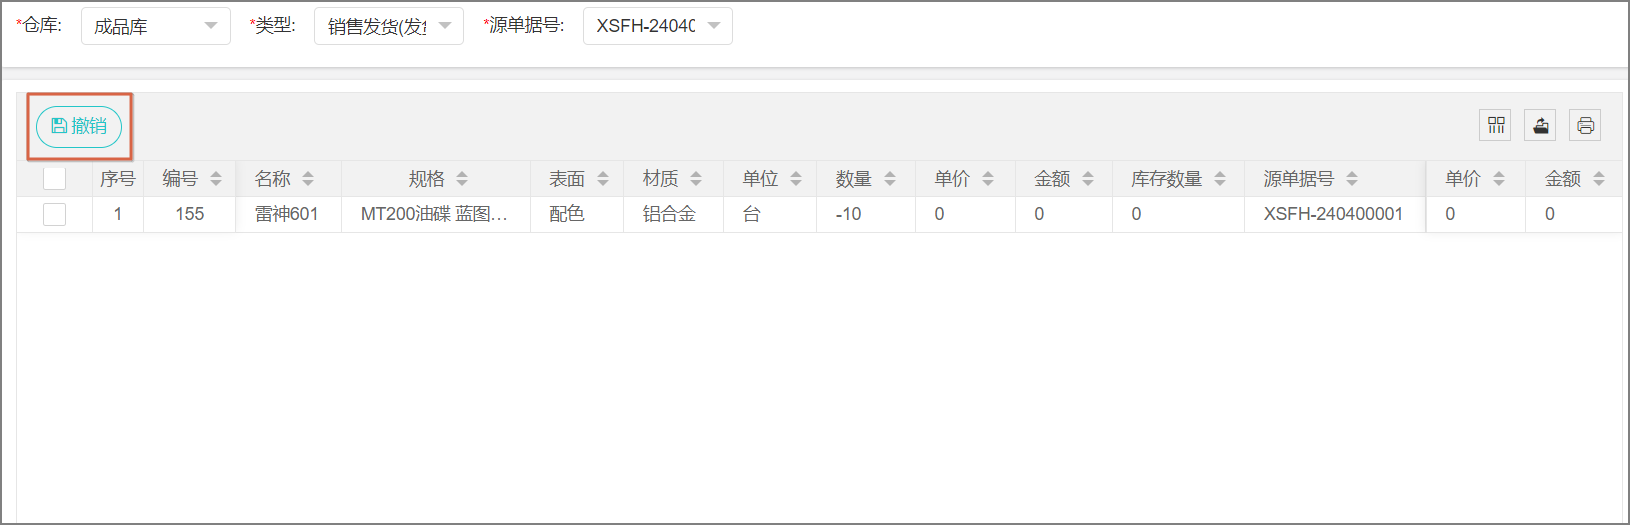This screenshot has width=1630, height=525.
Task: Toggle the select-all header checkbox
Action: [55, 179]
